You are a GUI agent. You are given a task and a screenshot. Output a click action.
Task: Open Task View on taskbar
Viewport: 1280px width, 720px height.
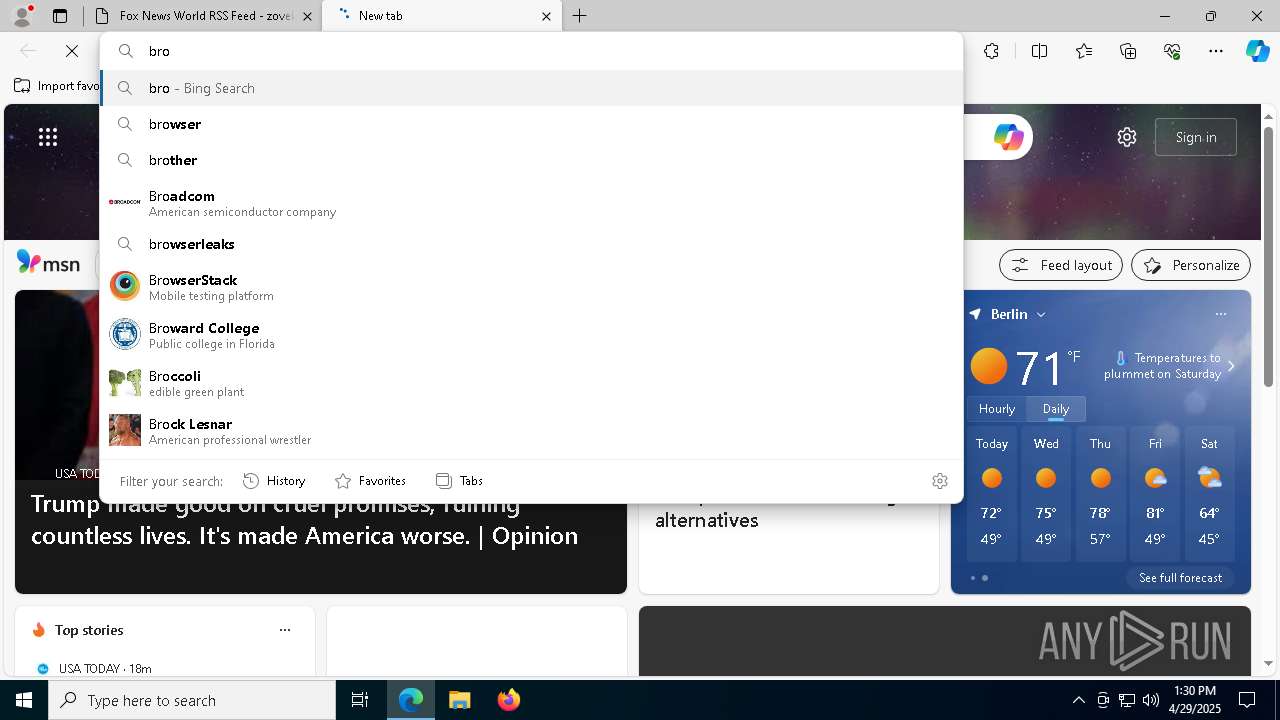pos(360,700)
